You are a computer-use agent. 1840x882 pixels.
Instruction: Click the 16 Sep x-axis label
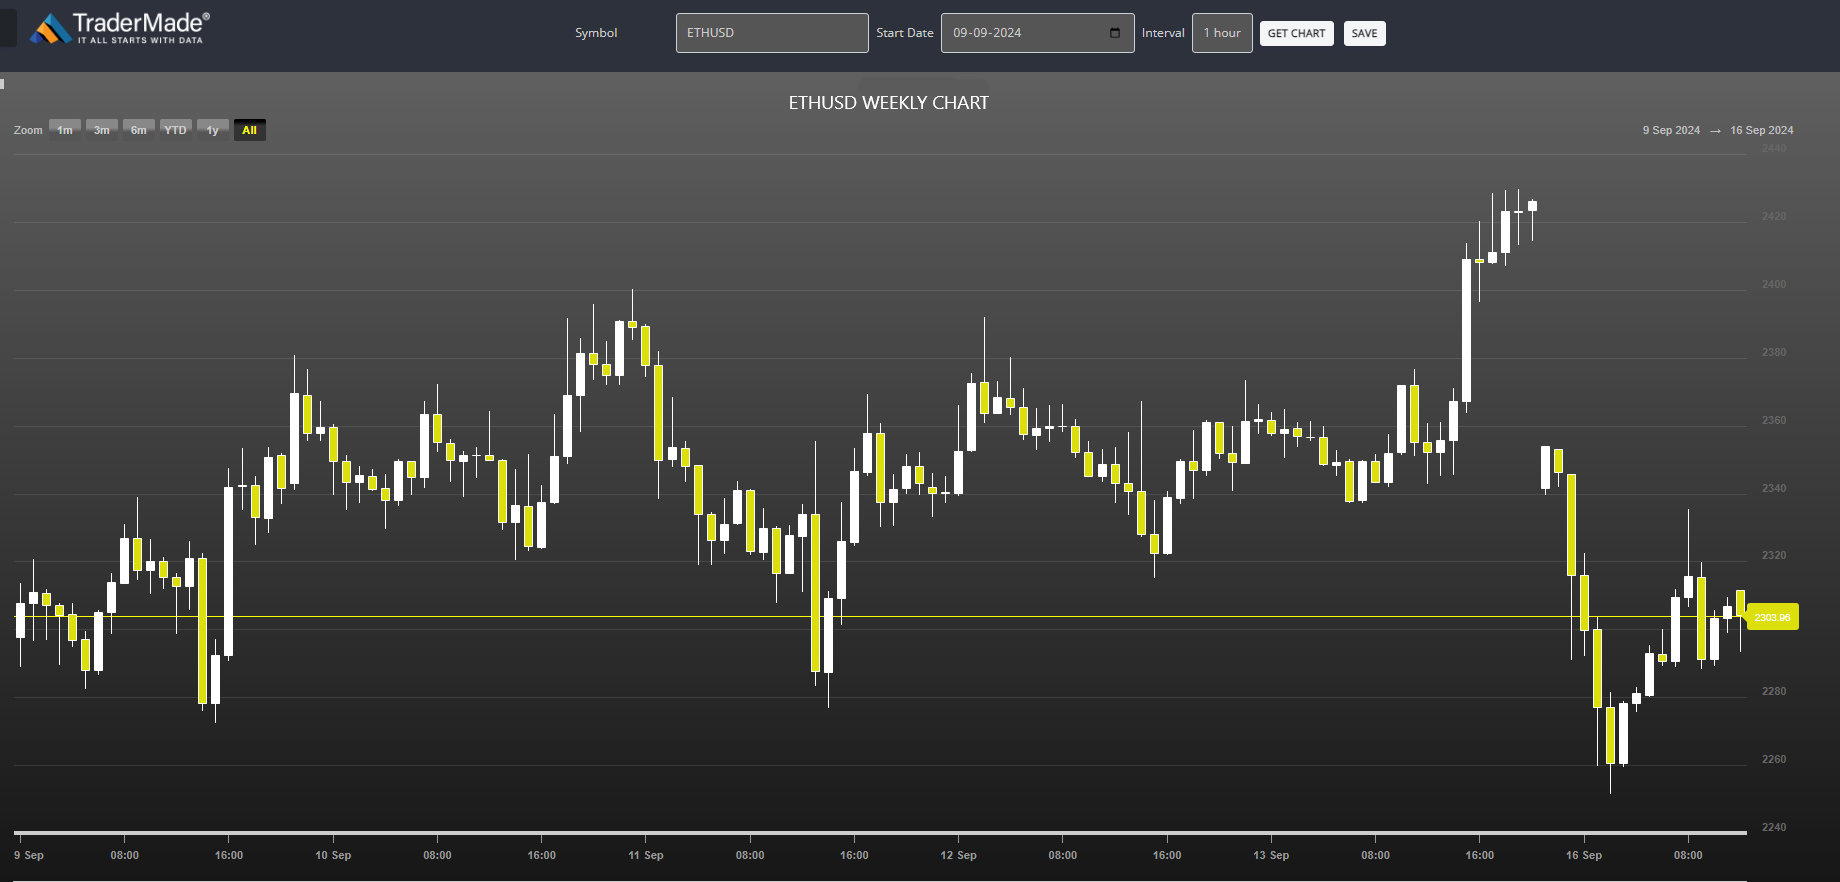coord(1584,855)
